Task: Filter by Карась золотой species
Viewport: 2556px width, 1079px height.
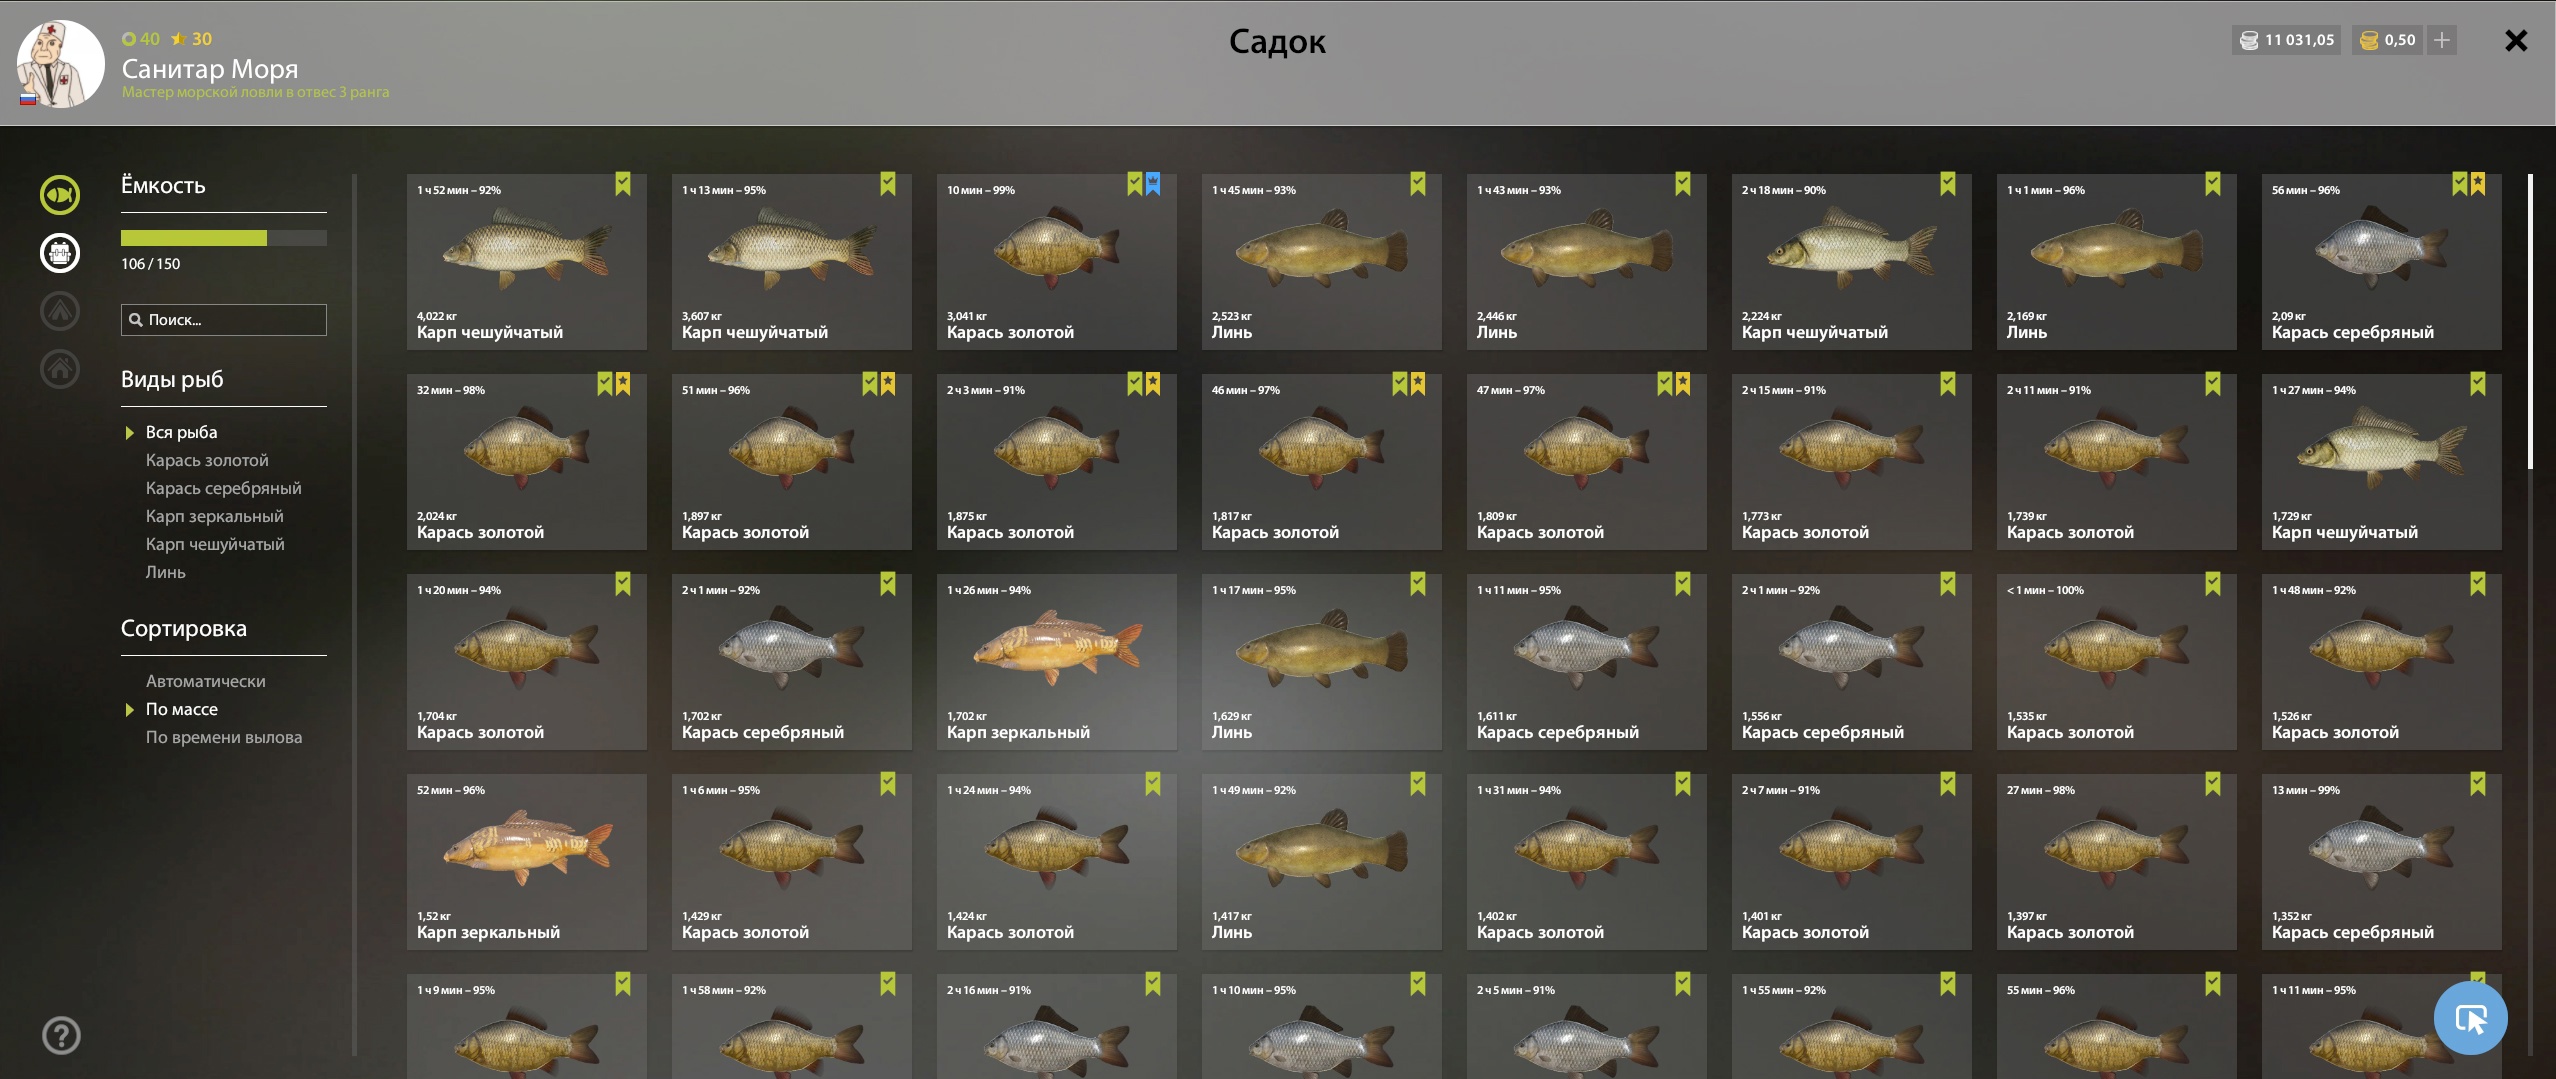Action: [207, 460]
